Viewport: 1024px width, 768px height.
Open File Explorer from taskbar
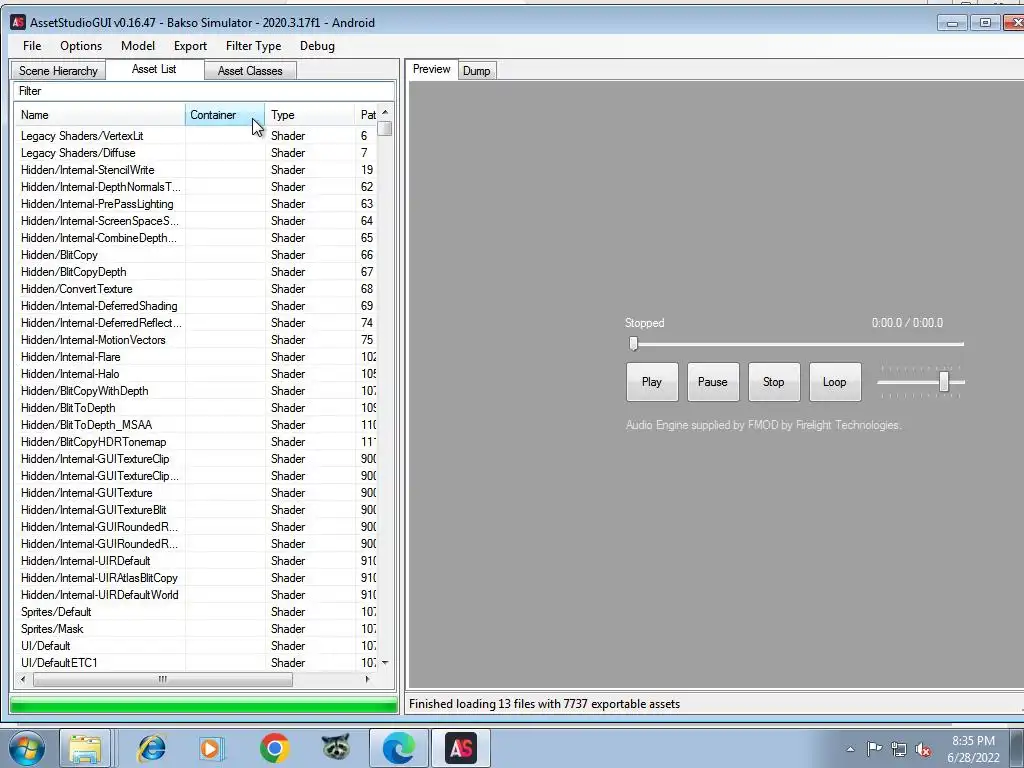click(86, 748)
